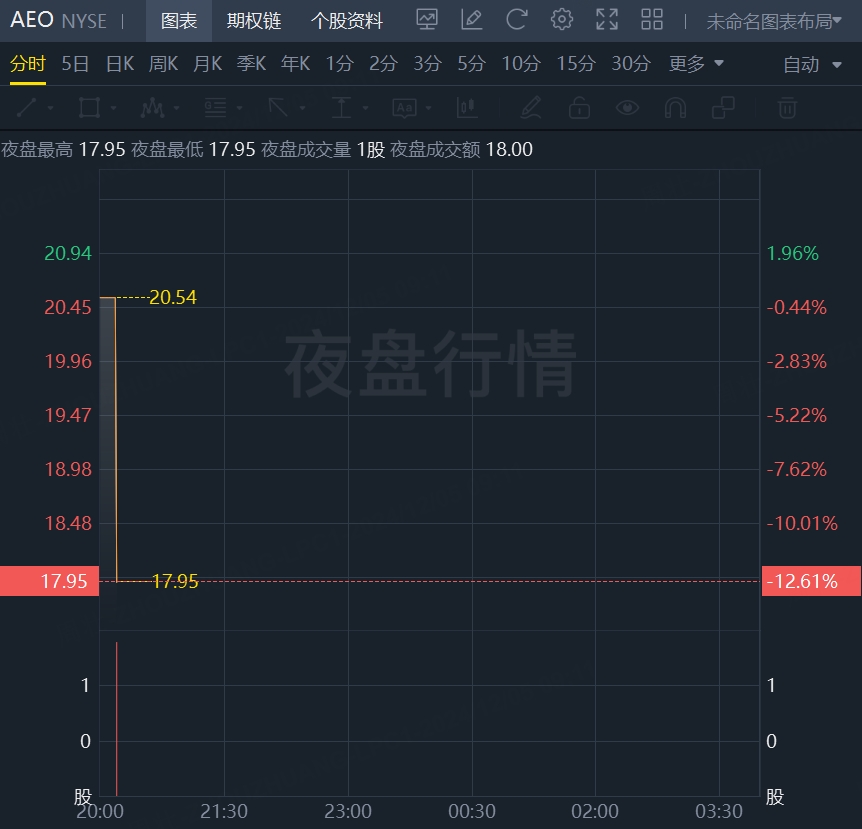Select the vertical measure tool
This screenshot has height=829, width=862.
(x=341, y=108)
